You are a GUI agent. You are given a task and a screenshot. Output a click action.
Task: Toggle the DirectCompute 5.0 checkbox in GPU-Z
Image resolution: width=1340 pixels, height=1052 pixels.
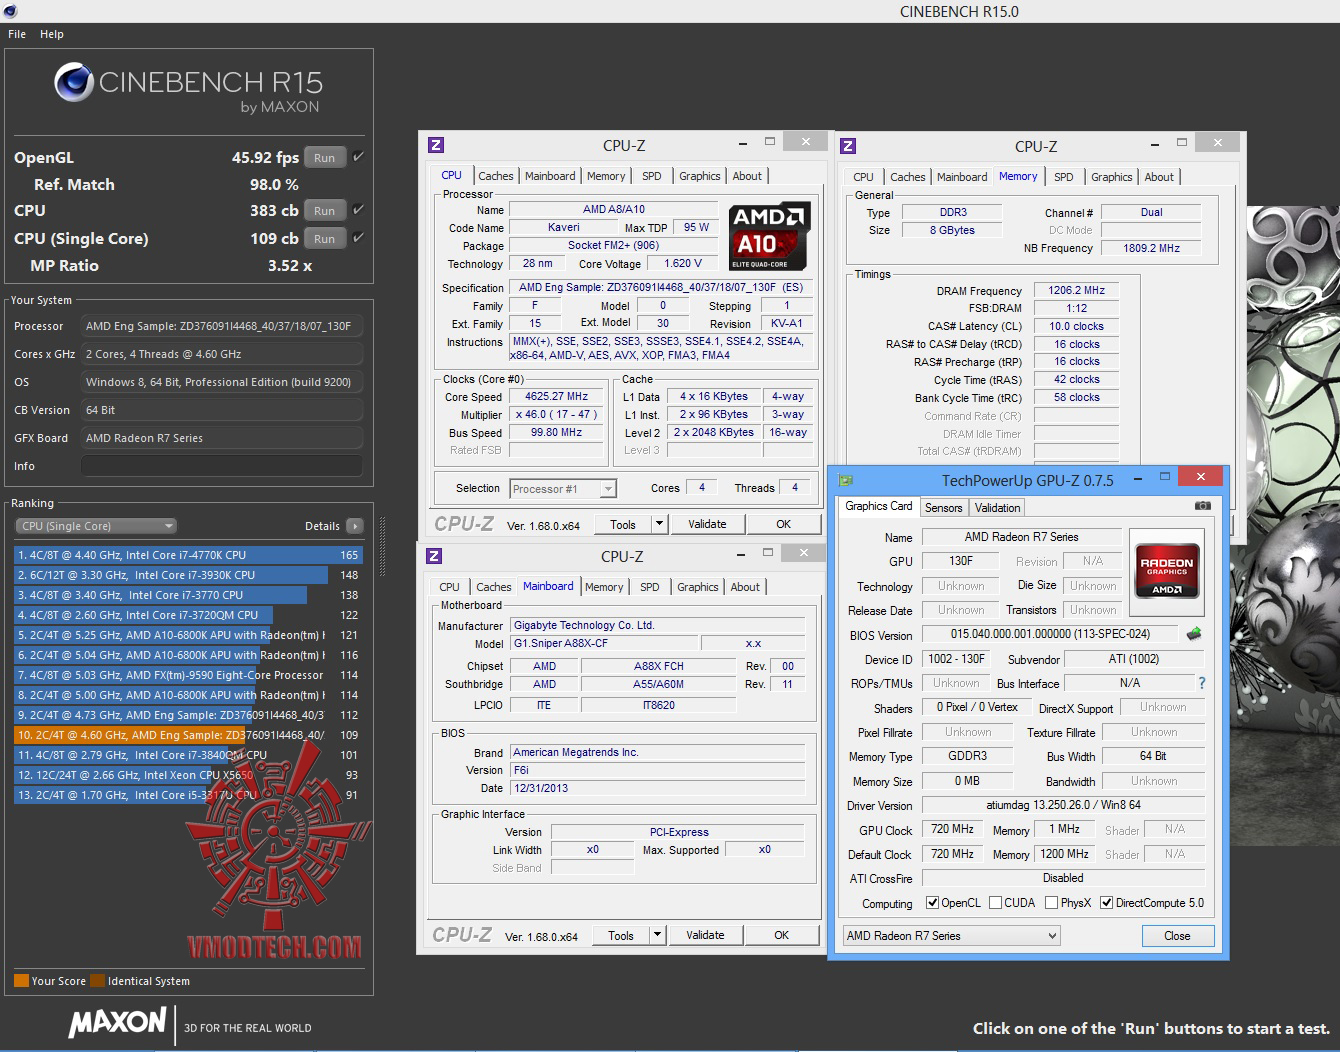tap(1107, 903)
